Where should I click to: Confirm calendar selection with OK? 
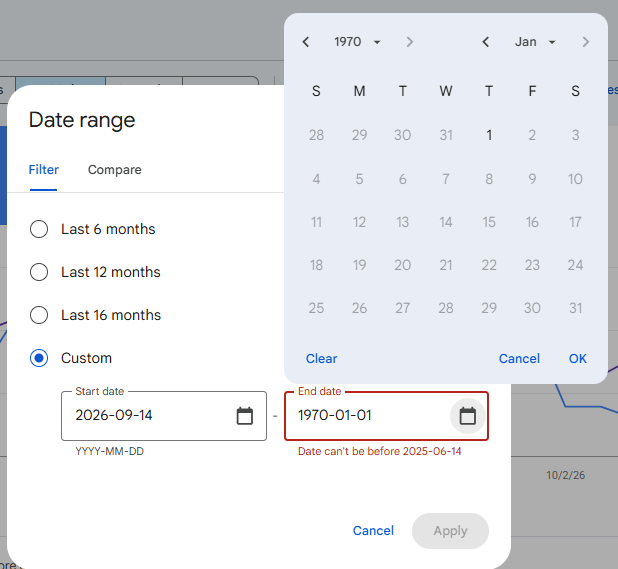point(577,359)
